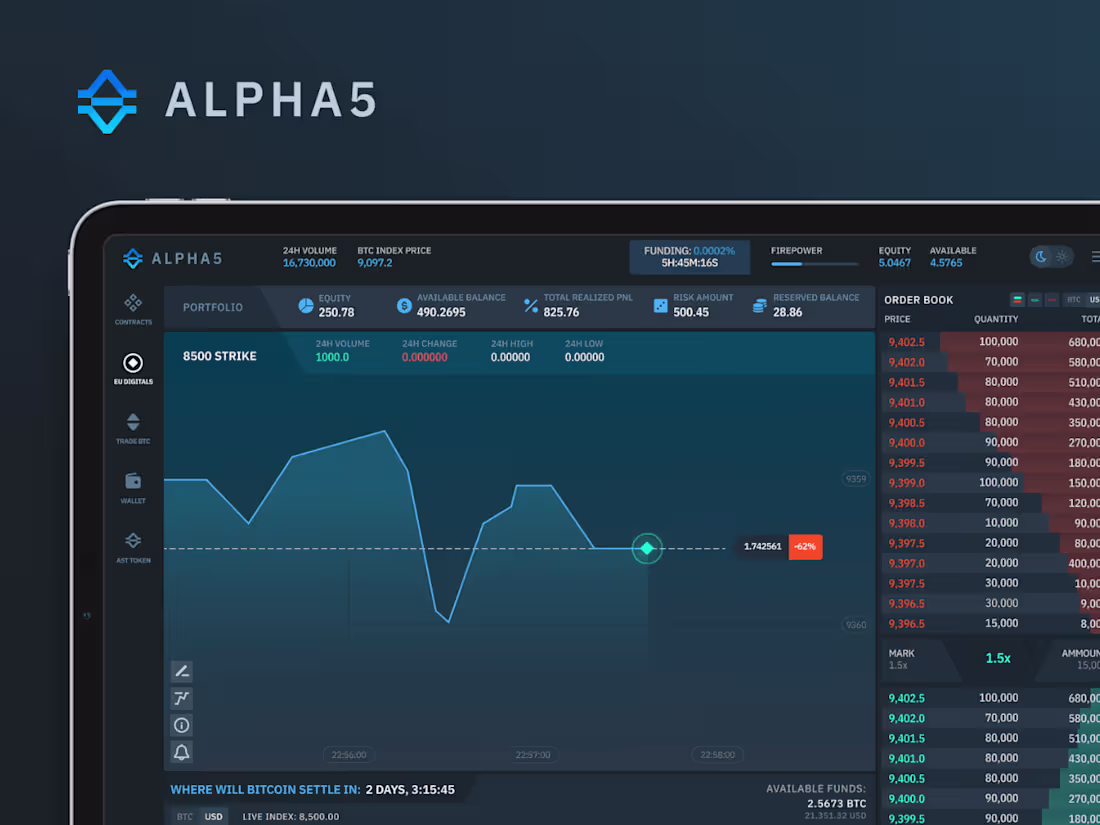Show only red asks in order book

(x=1052, y=300)
